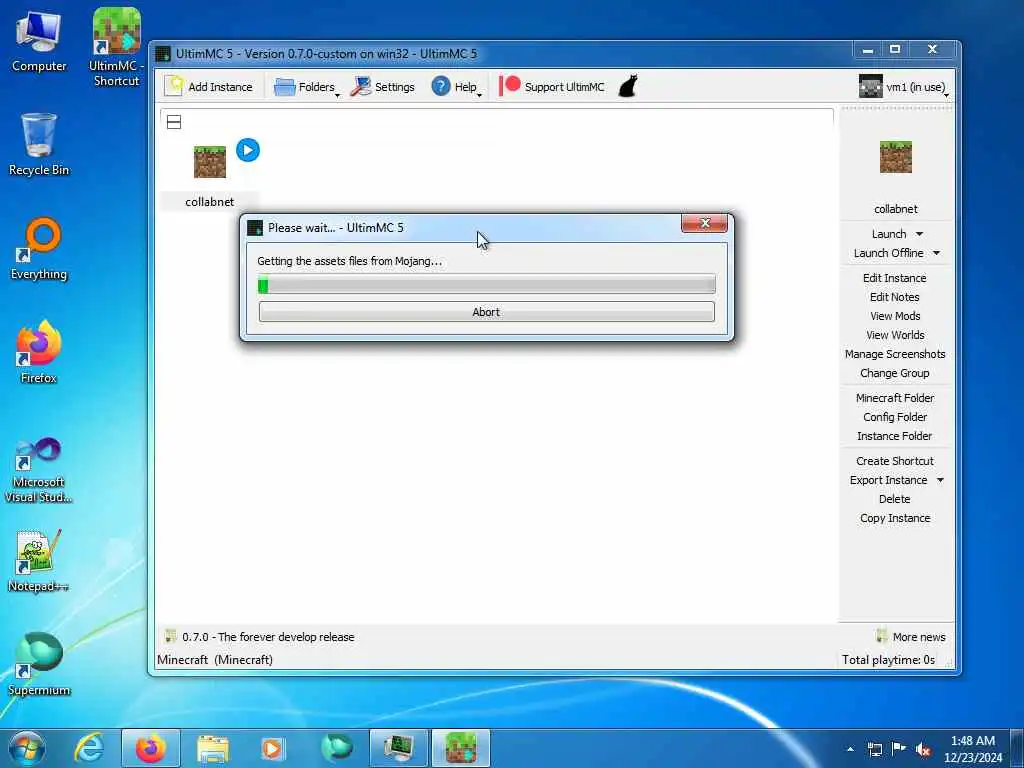The height and width of the screenshot is (768, 1024).
Task: Open Edit Notes
Action: (895, 296)
